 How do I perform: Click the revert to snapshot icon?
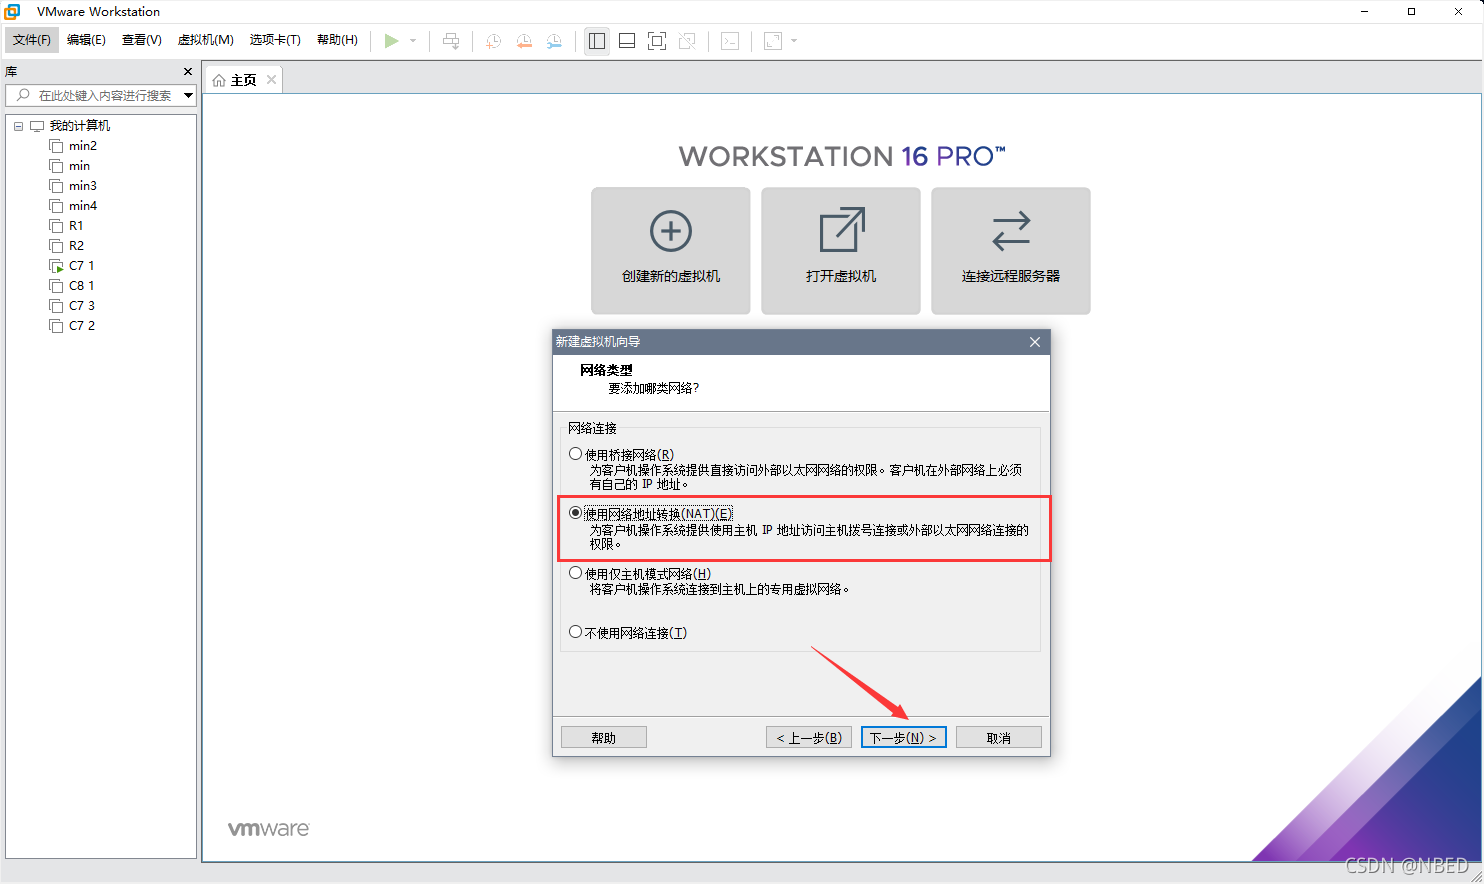click(x=524, y=41)
